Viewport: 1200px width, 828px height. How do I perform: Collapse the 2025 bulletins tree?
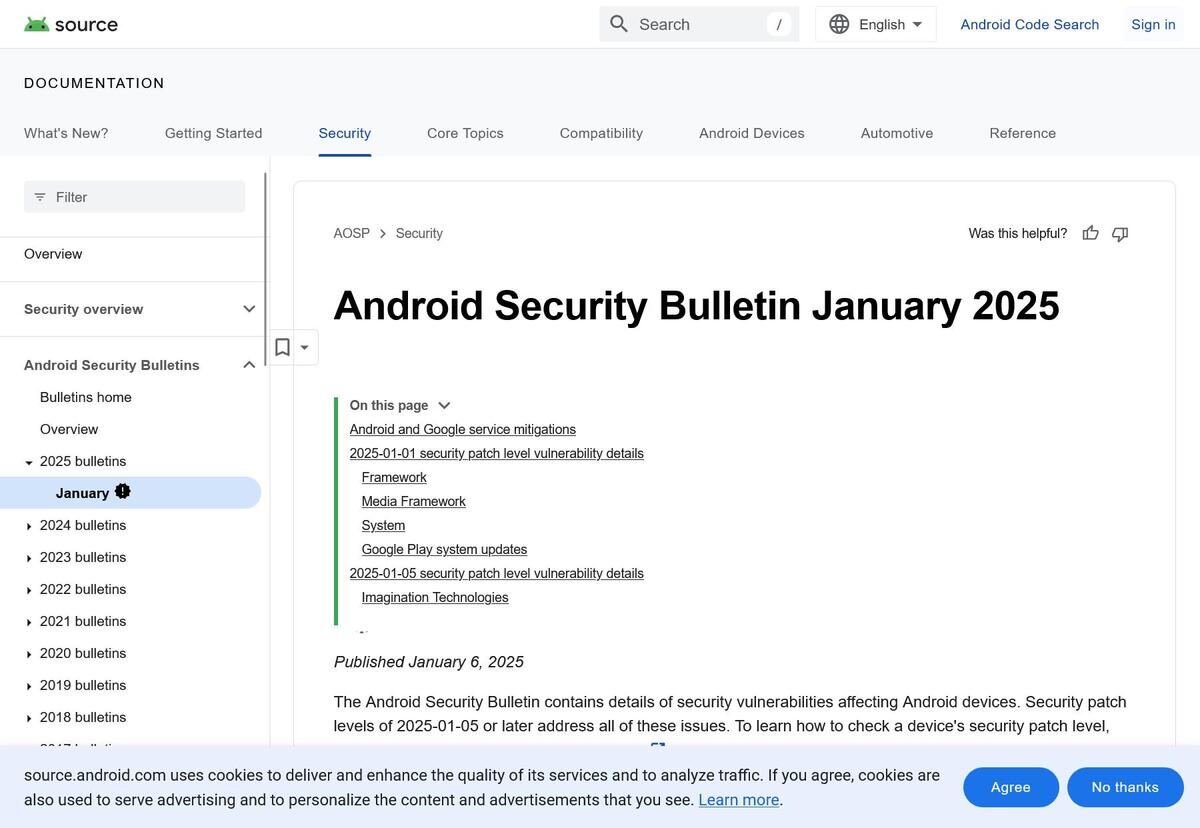(29, 462)
